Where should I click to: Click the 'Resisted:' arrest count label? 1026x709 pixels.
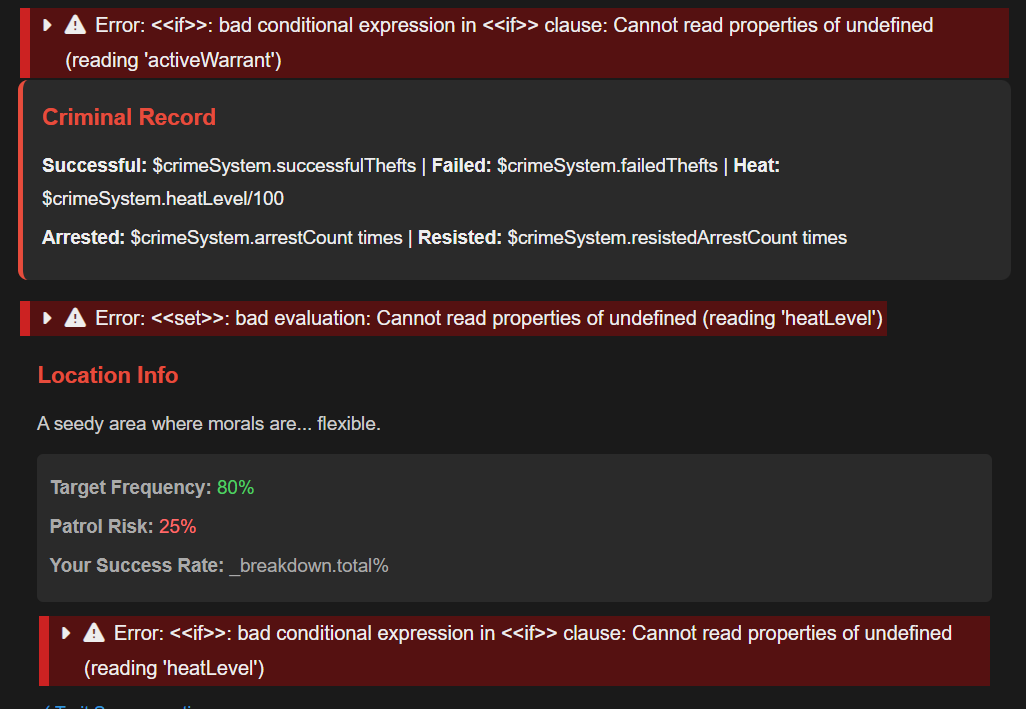(x=460, y=238)
